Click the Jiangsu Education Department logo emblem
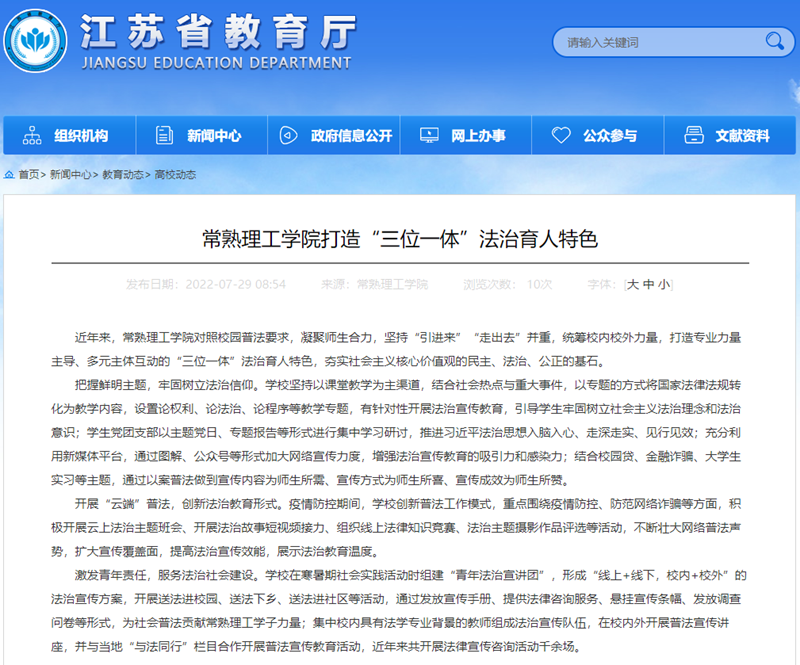The height and width of the screenshot is (665, 800). 35,41
